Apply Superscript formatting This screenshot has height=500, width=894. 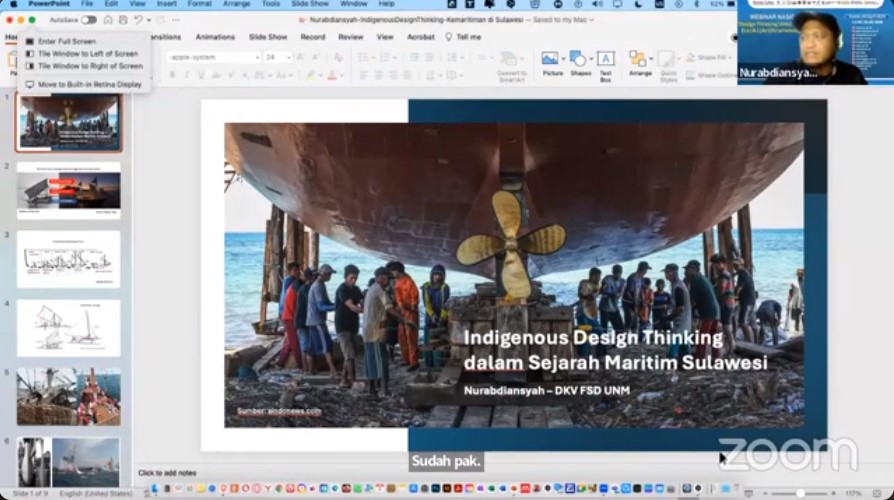pyautogui.click(x=231, y=75)
